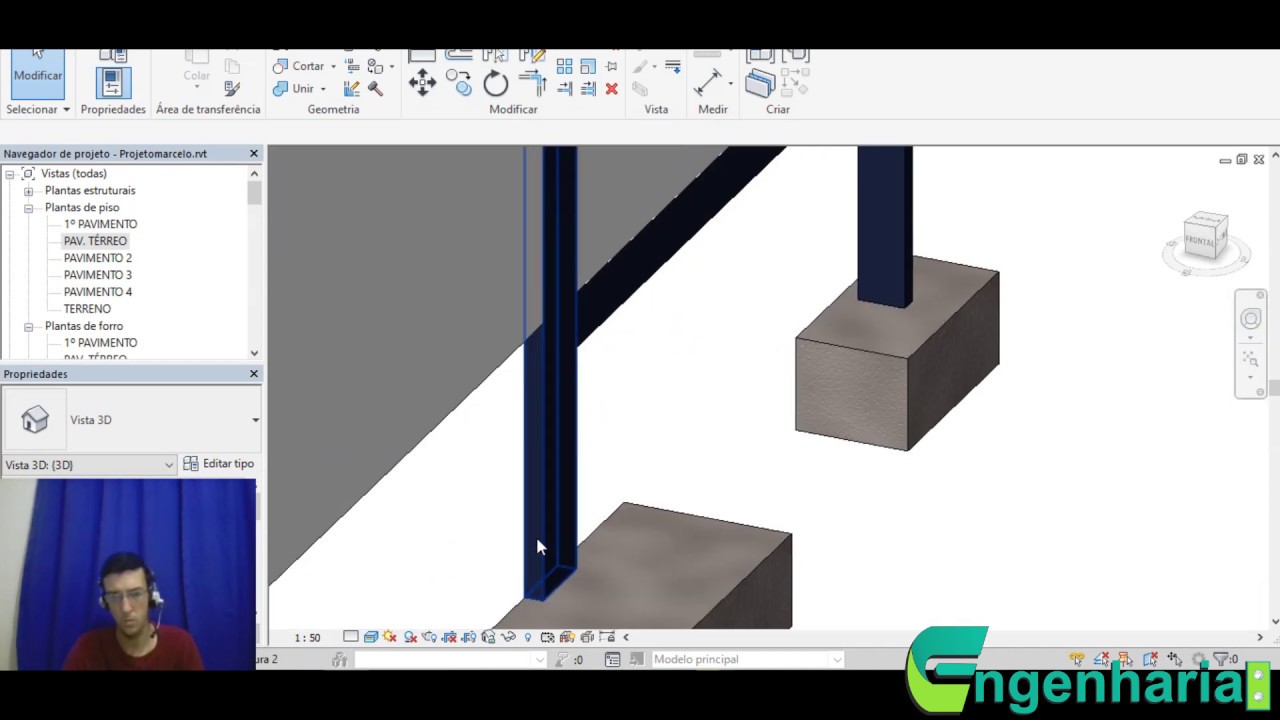
Task: Open the Vista 3D type selector dropdown
Action: (x=255, y=420)
